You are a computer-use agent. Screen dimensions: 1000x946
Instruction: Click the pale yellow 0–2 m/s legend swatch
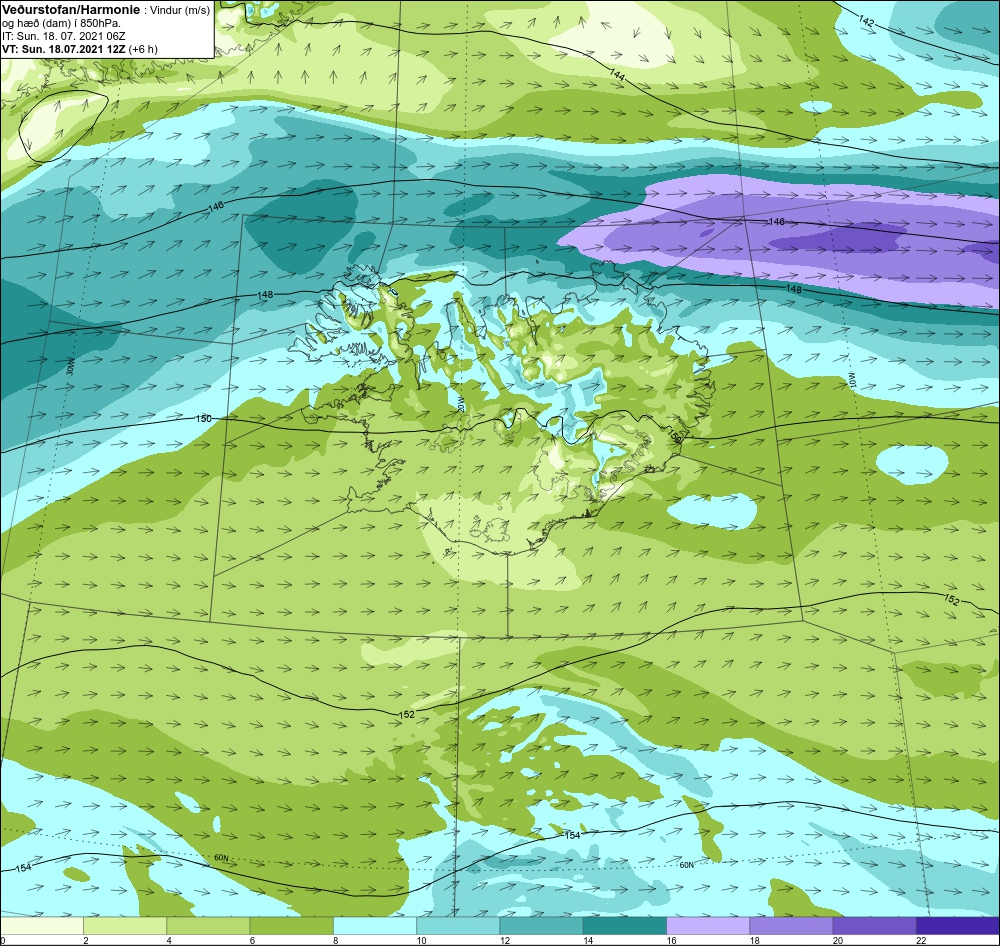[x=42, y=925]
